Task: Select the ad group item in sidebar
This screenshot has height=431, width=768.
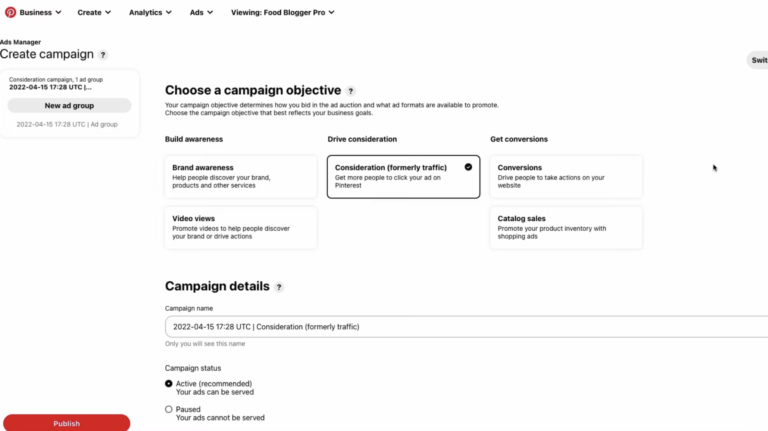Action: point(67,124)
